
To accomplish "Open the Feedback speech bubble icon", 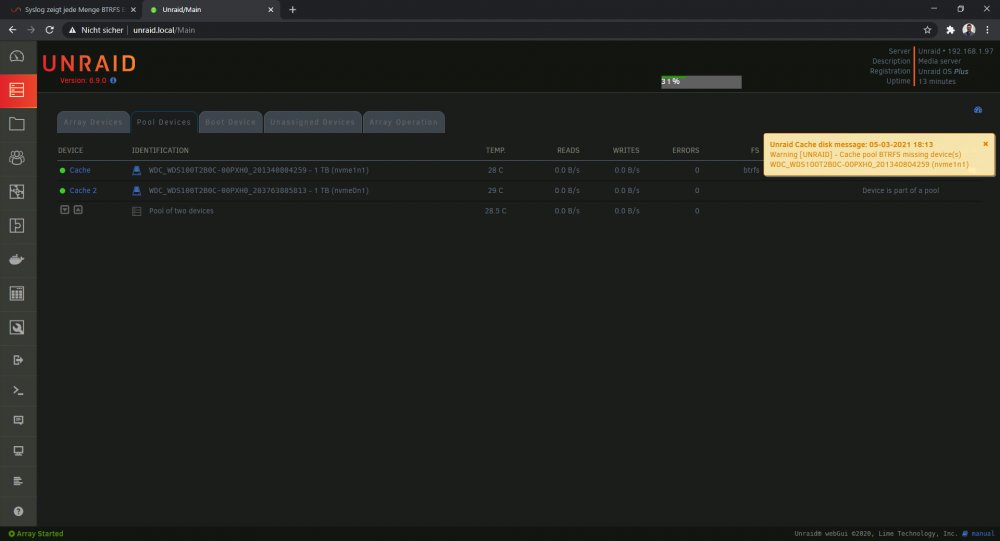I will (18, 420).
